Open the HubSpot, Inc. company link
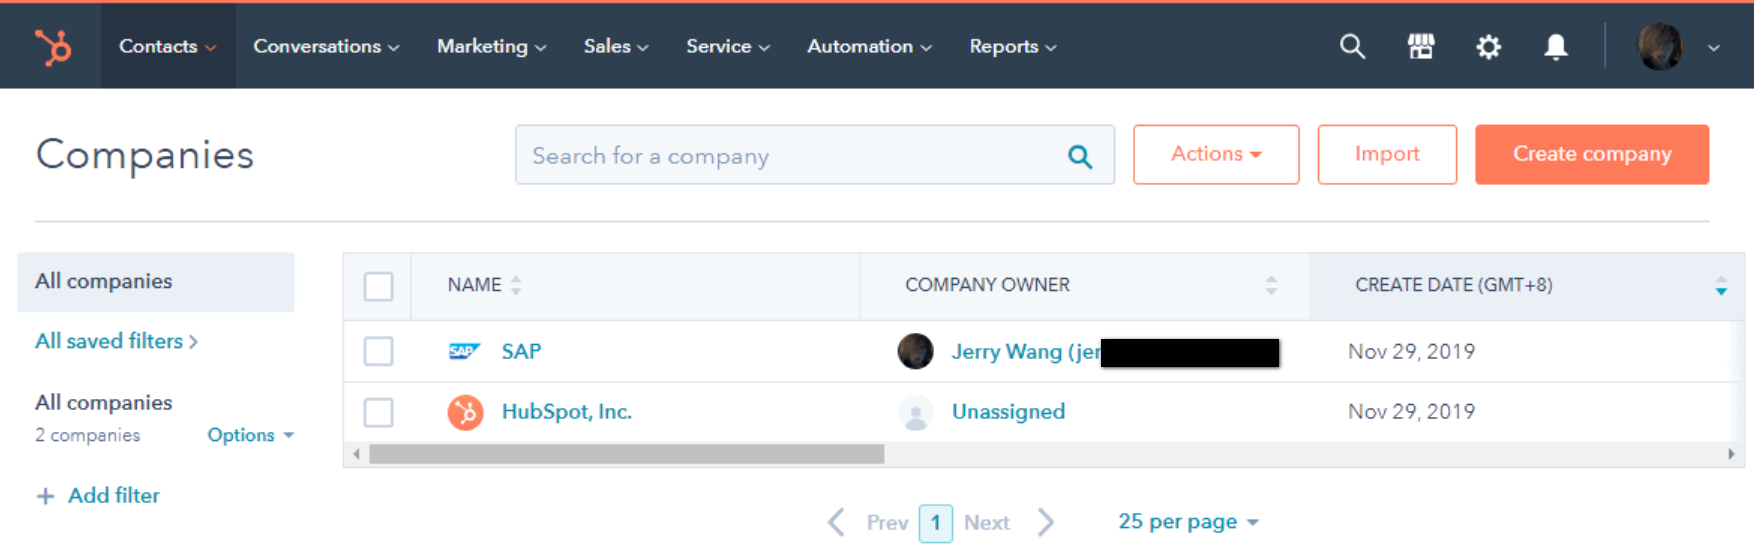1754x557 pixels. pos(566,412)
